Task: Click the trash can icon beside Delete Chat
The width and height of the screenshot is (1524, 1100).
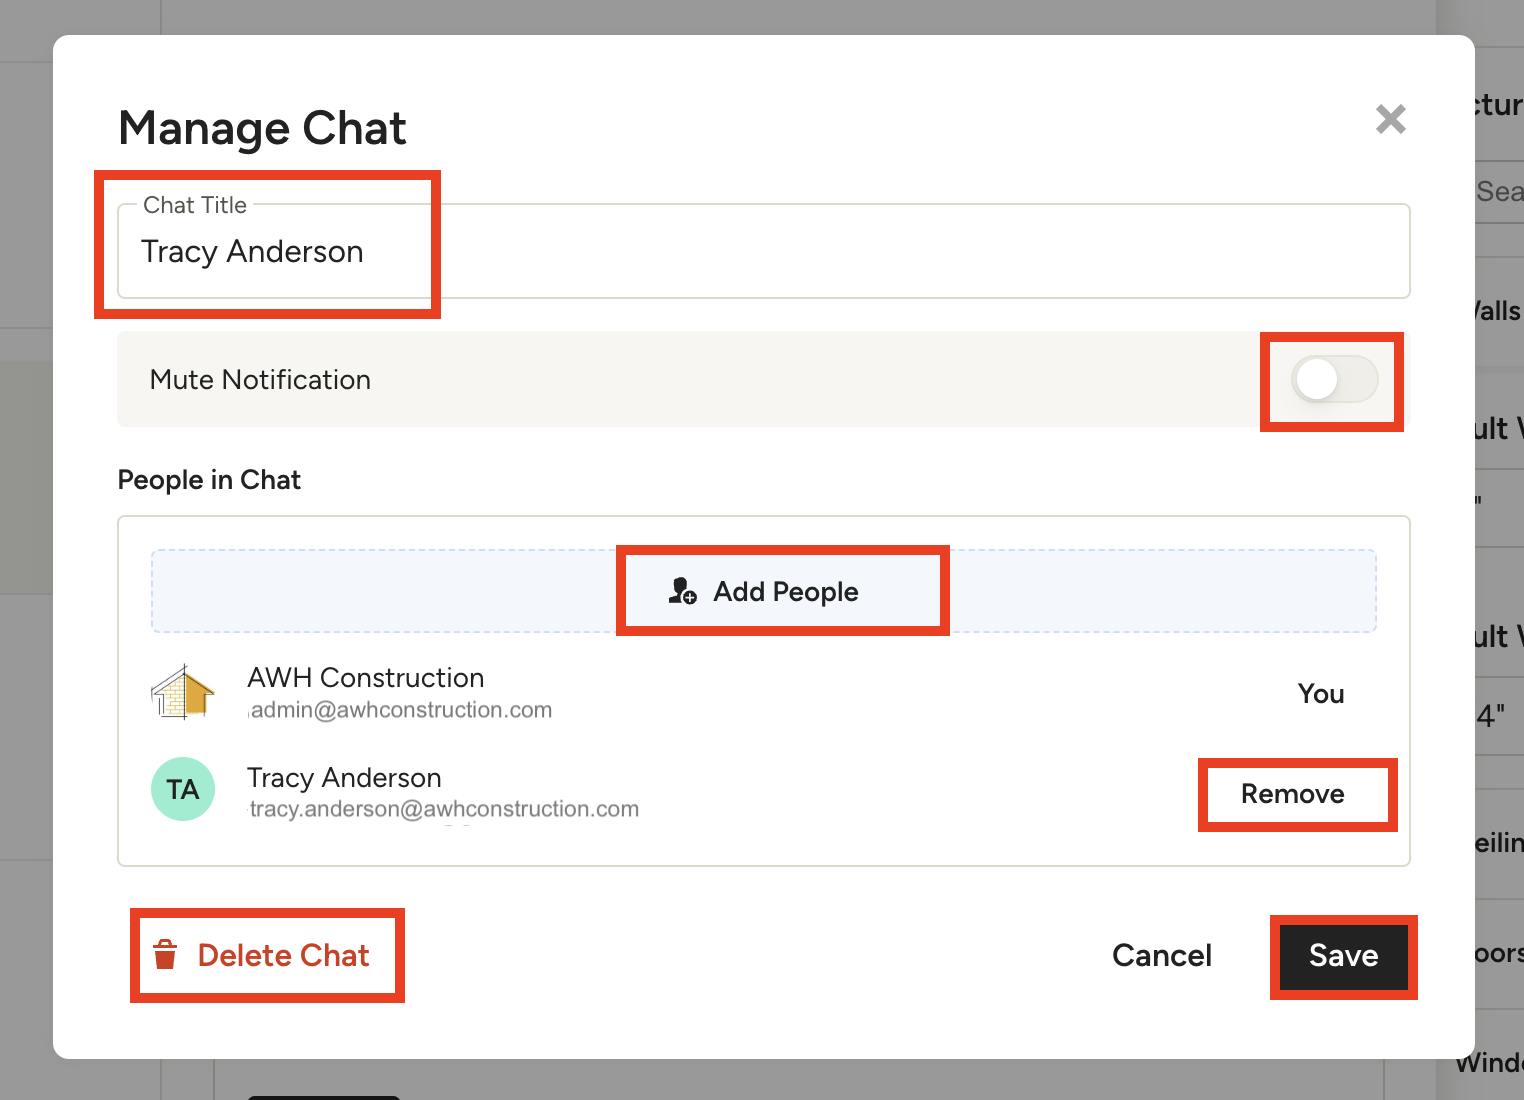Action: tap(165, 955)
